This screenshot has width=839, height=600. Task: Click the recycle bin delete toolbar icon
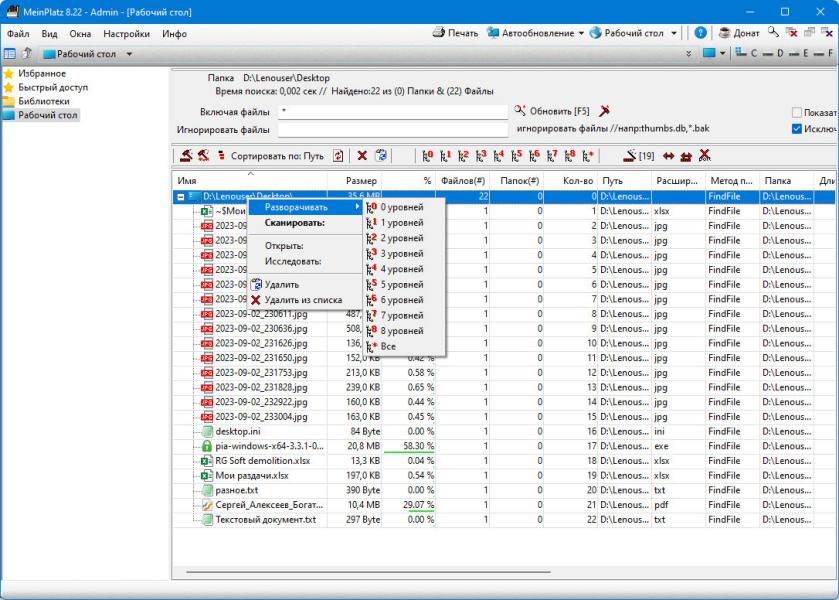click(x=381, y=156)
